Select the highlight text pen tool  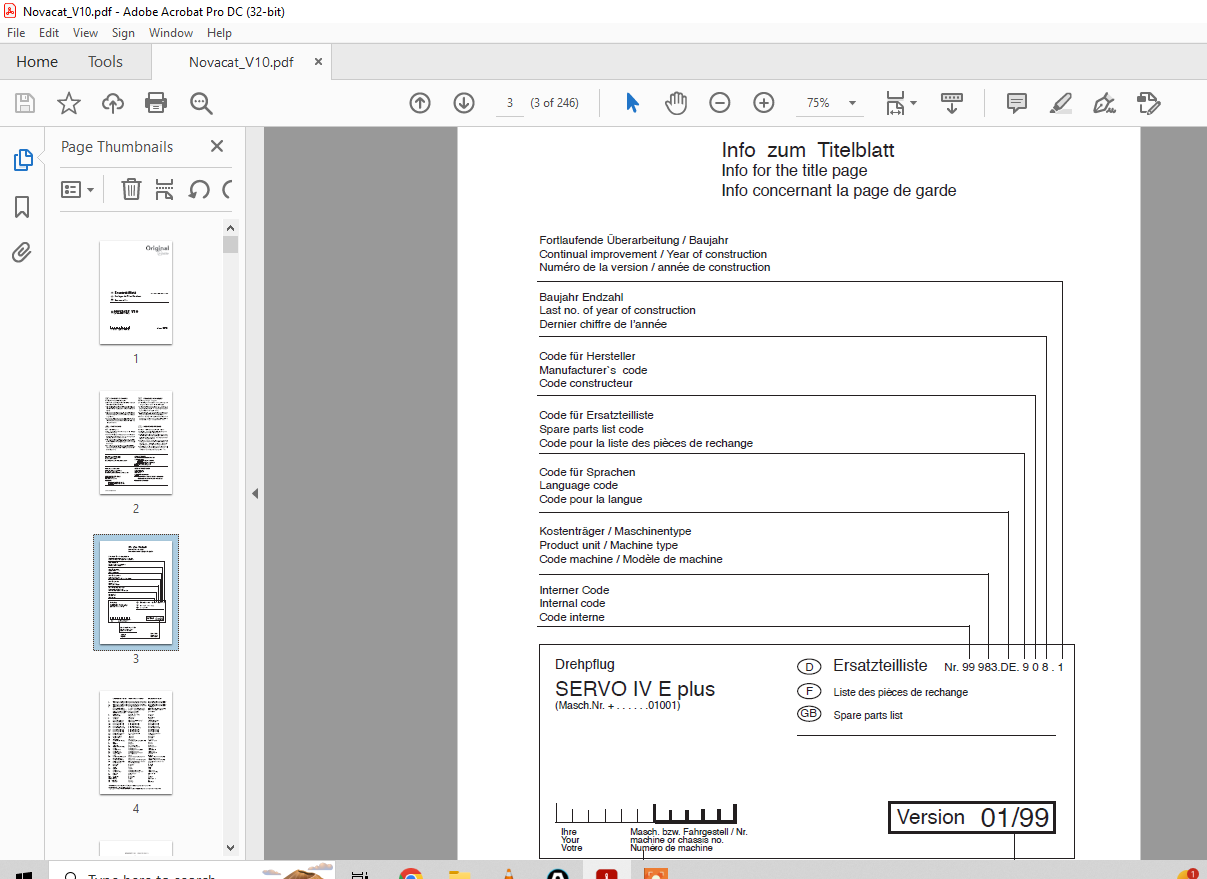(1061, 102)
